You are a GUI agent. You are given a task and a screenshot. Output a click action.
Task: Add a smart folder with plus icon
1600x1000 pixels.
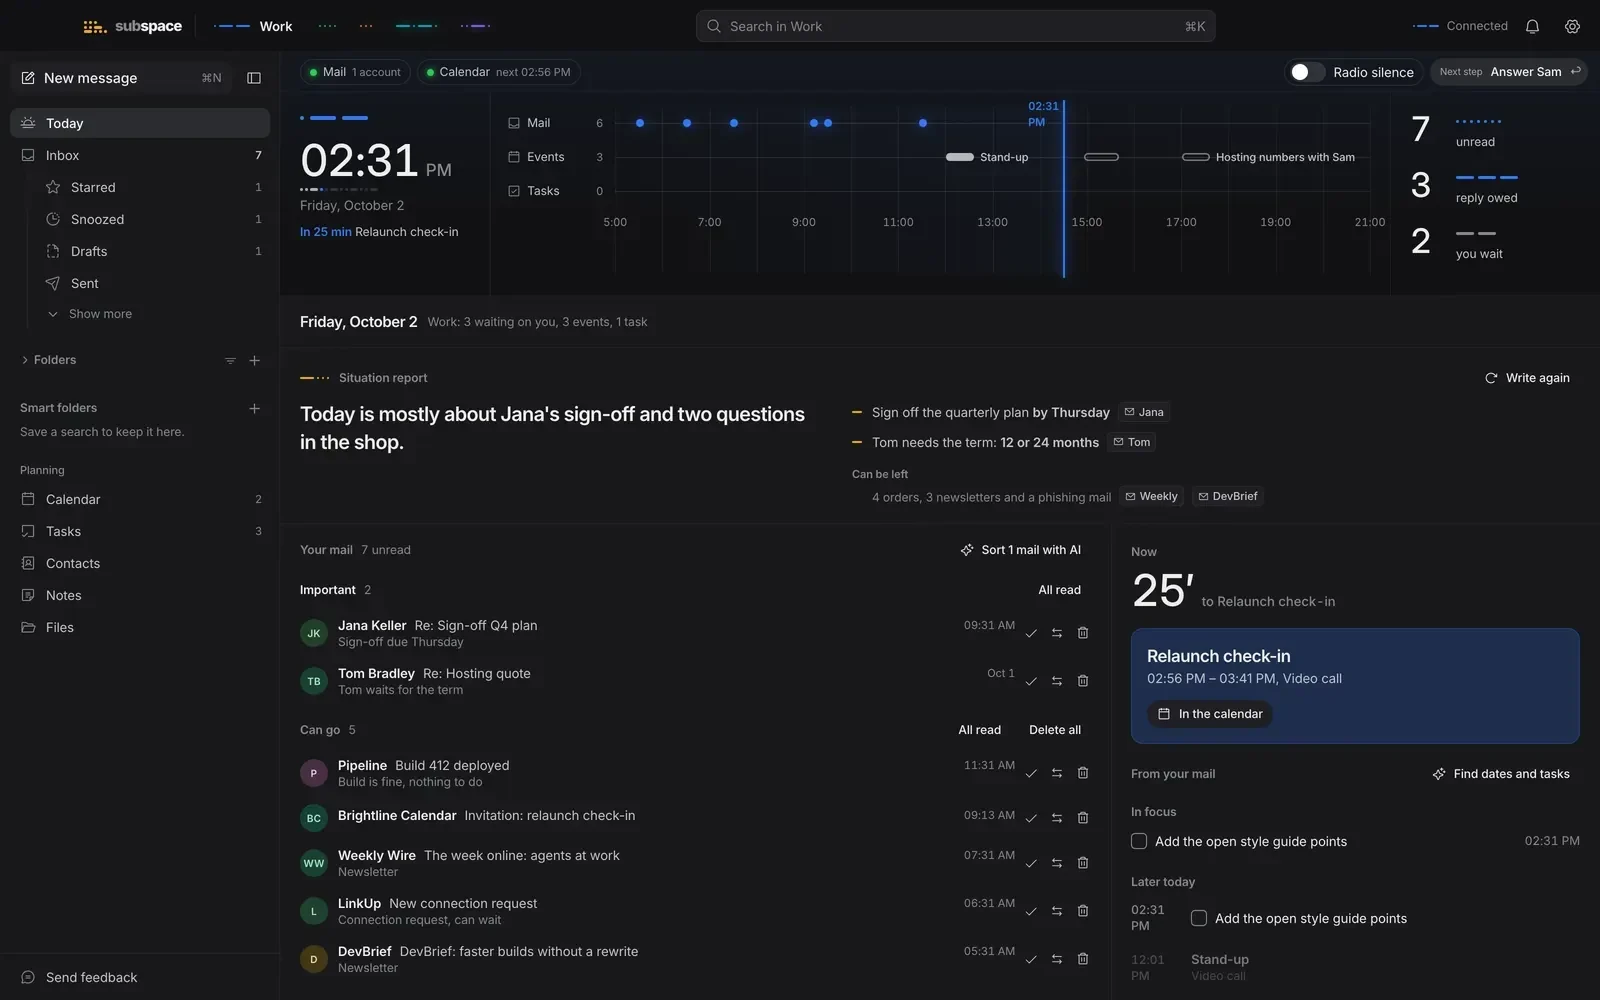[254, 408]
